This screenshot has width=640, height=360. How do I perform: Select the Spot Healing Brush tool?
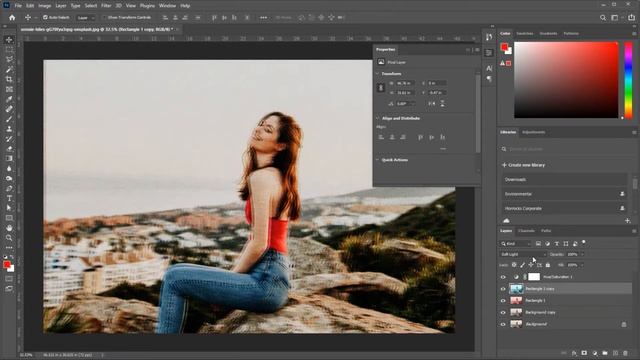pos(9,109)
